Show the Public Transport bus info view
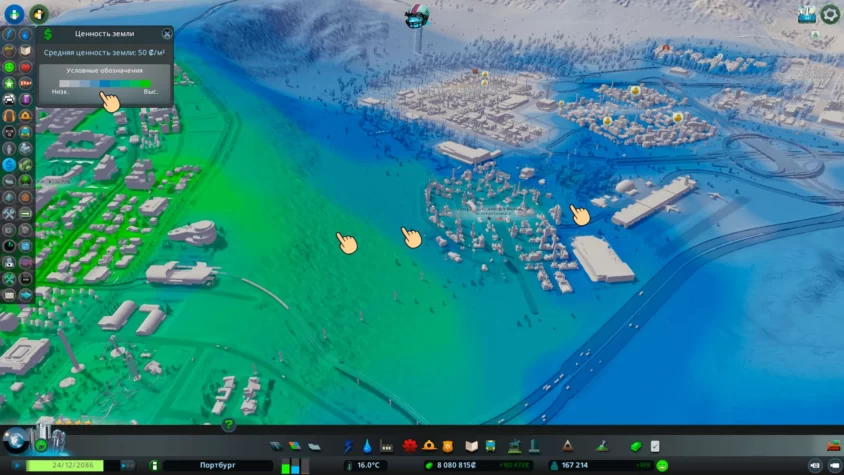The height and width of the screenshot is (475, 844). tap(25, 132)
